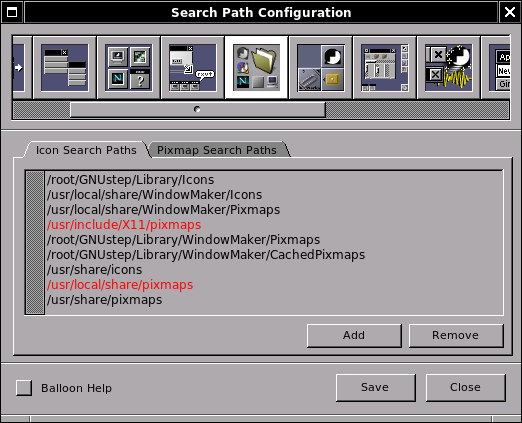Click the path list vertical scrollbar
522x423 pixels.
point(35,242)
